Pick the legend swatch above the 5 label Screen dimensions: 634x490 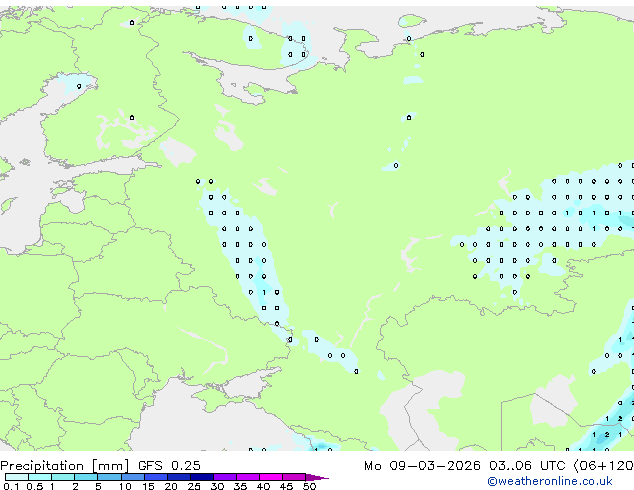[x=110, y=477]
